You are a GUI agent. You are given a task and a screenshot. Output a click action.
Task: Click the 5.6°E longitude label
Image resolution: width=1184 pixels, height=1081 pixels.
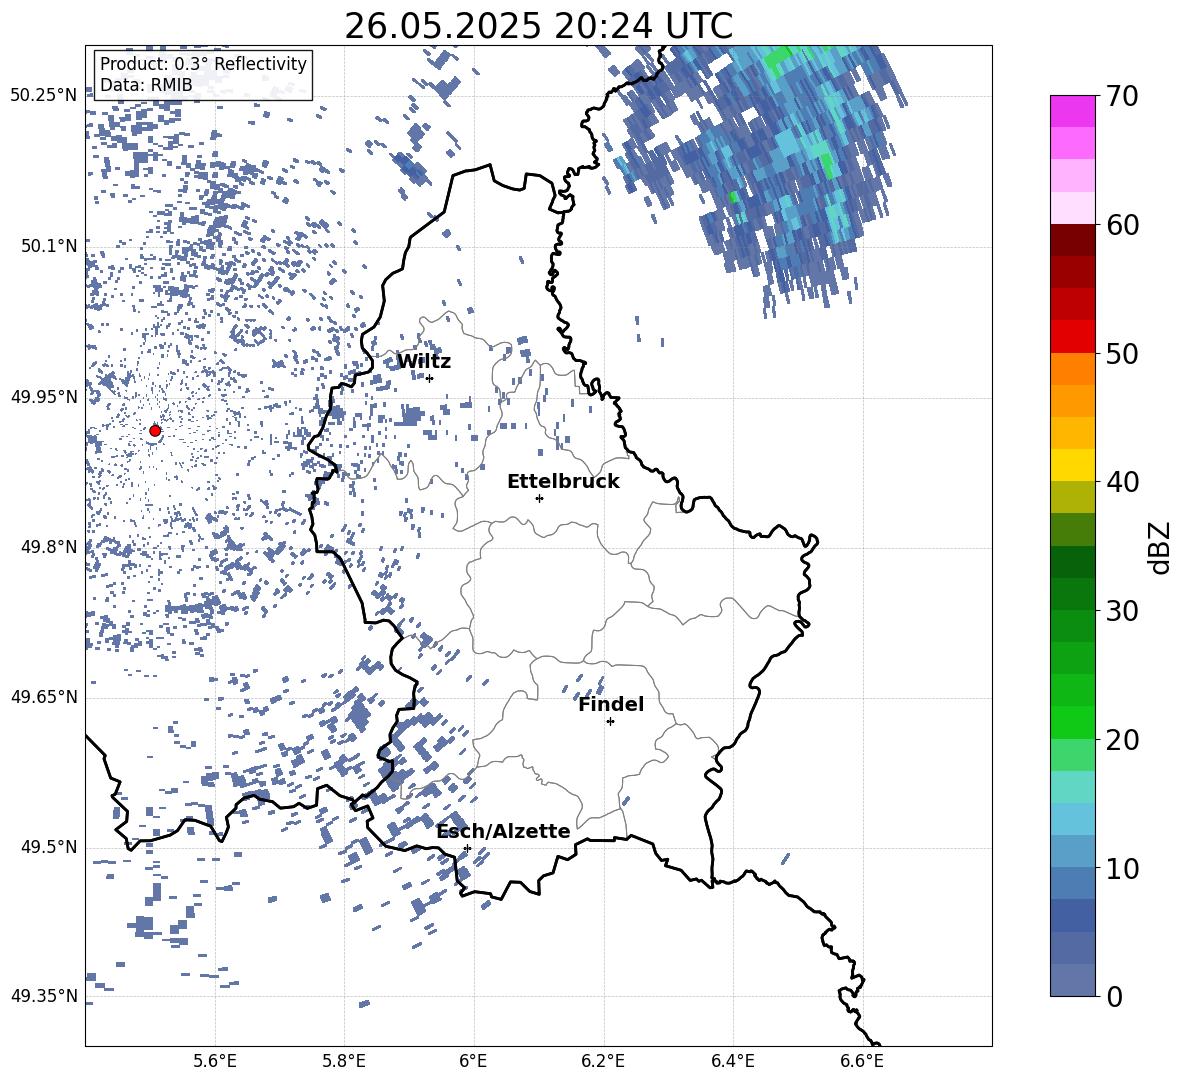(214, 1061)
